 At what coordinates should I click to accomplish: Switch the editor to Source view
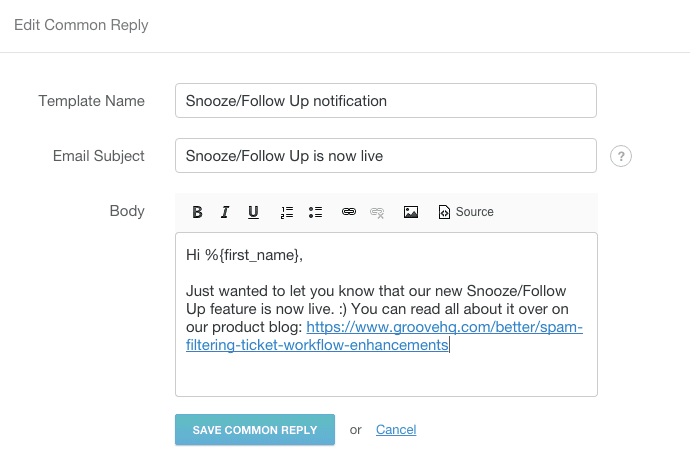pyautogui.click(x=466, y=212)
